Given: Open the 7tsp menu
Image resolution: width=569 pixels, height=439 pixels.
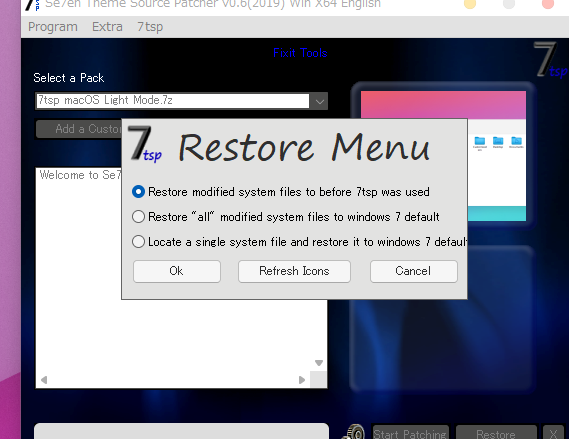Looking at the screenshot, I should [x=150, y=27].
